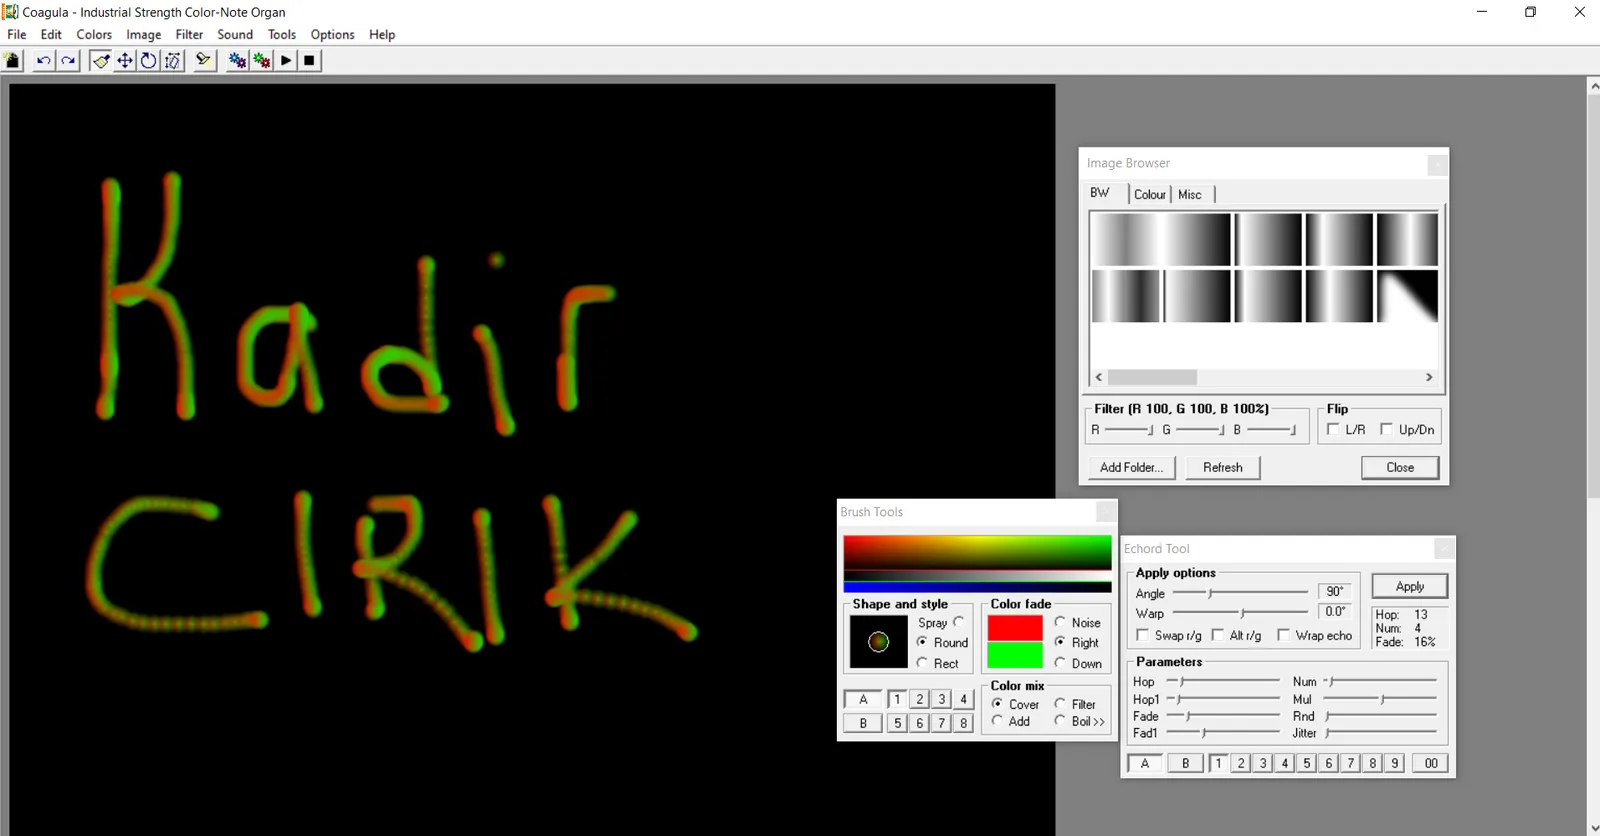This screenshot has width=1600, height=836.
Task: Click the Undo arrow in toolbar
Action: coord(44,61)
